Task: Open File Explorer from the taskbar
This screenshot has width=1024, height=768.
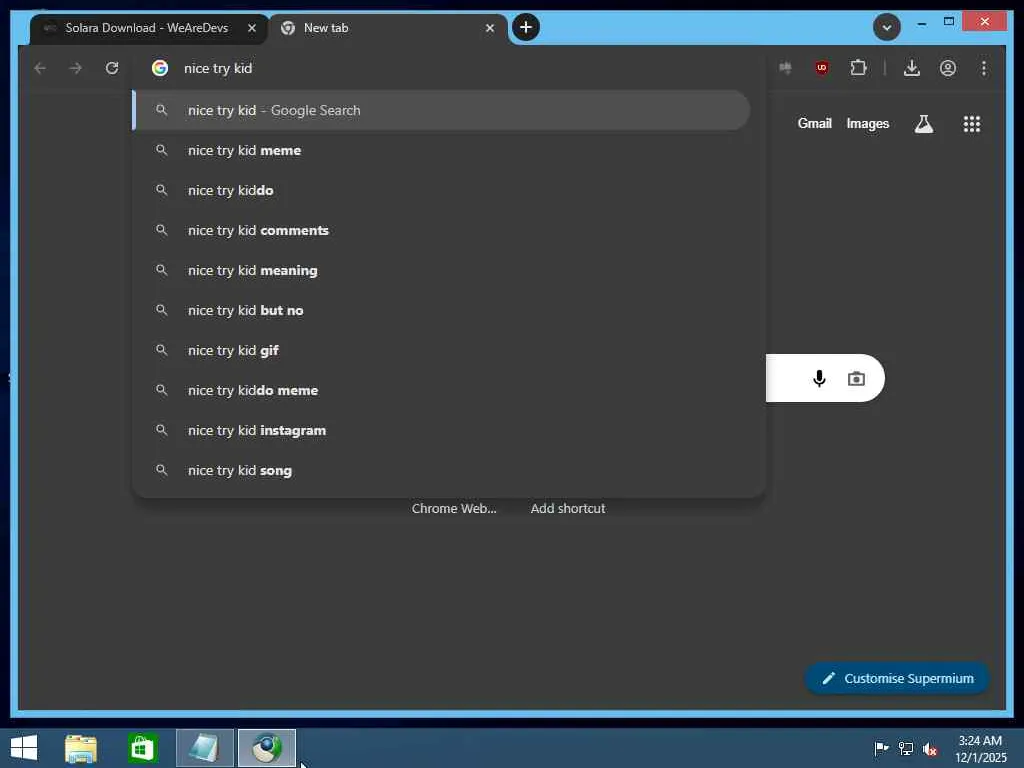Action: pyautogui.click(x=80, y=748)
